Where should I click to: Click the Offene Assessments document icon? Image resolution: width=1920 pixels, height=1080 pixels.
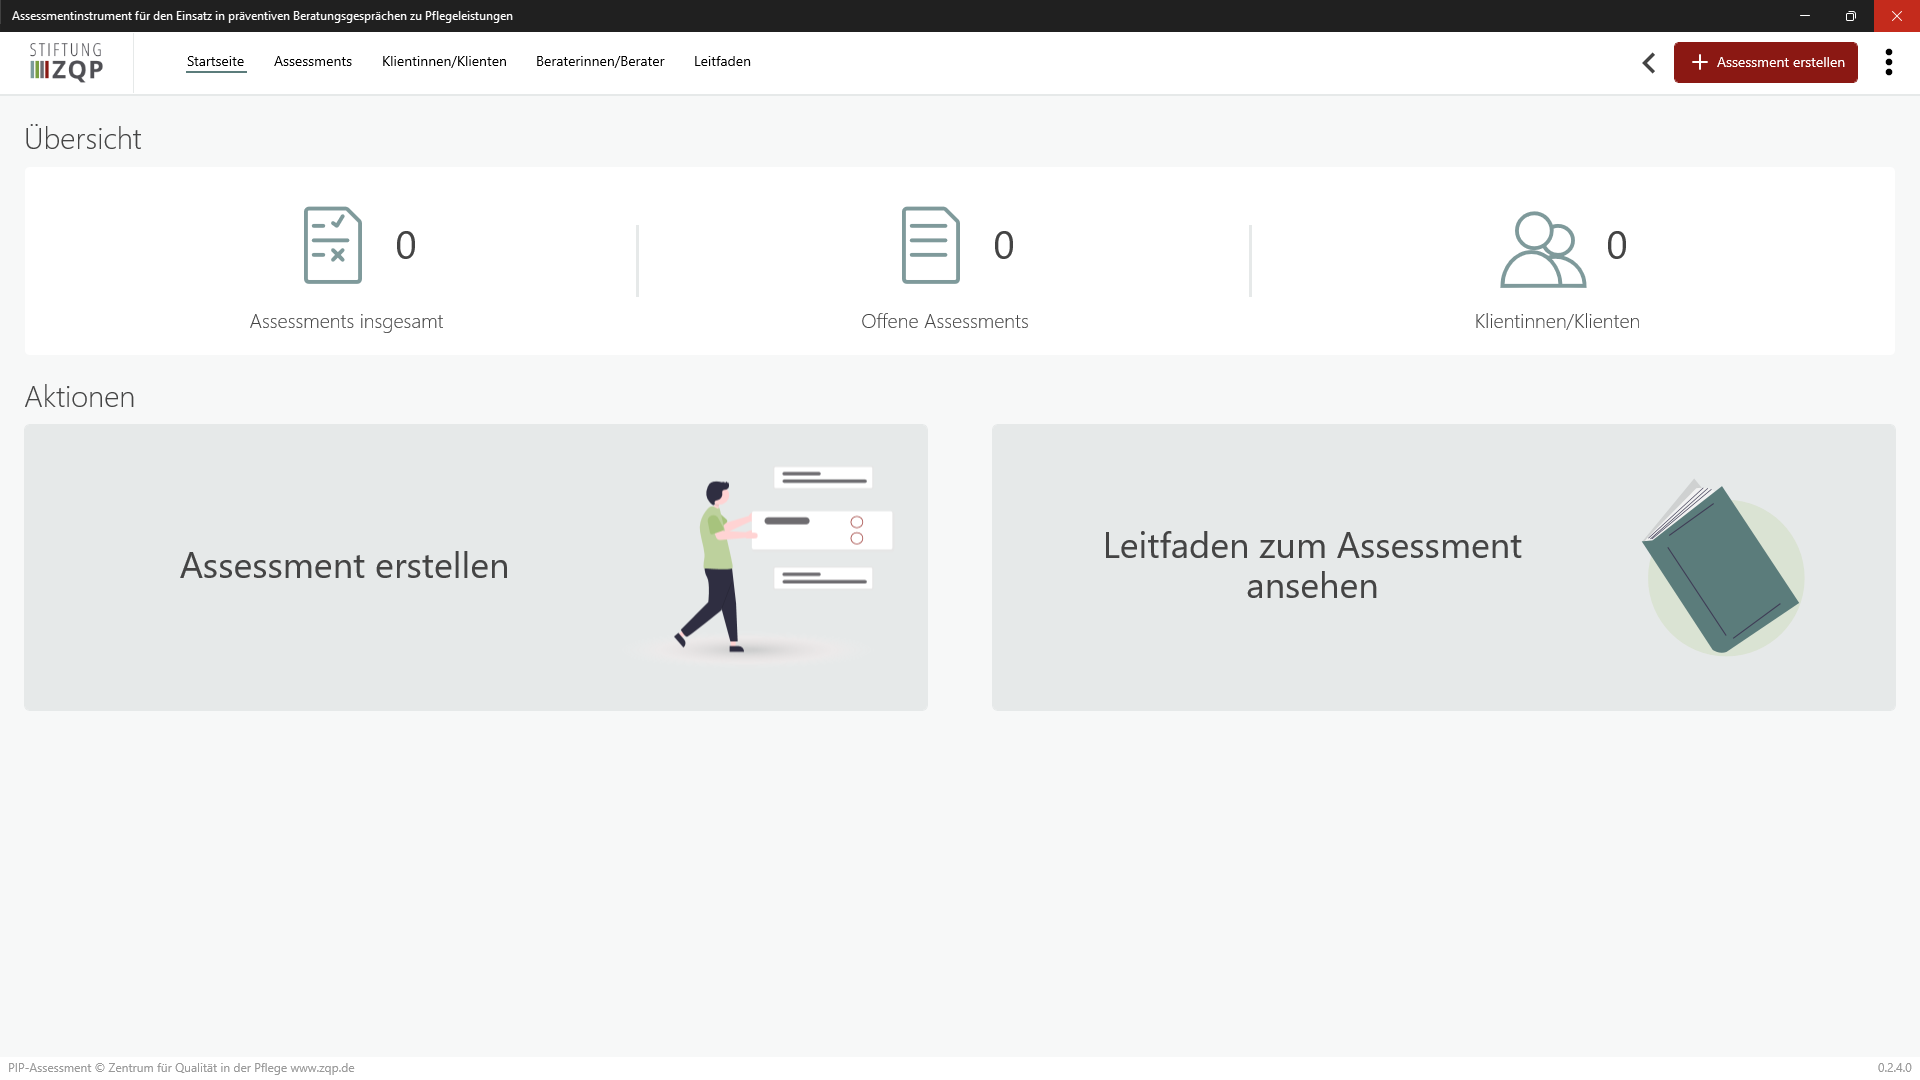930,245
